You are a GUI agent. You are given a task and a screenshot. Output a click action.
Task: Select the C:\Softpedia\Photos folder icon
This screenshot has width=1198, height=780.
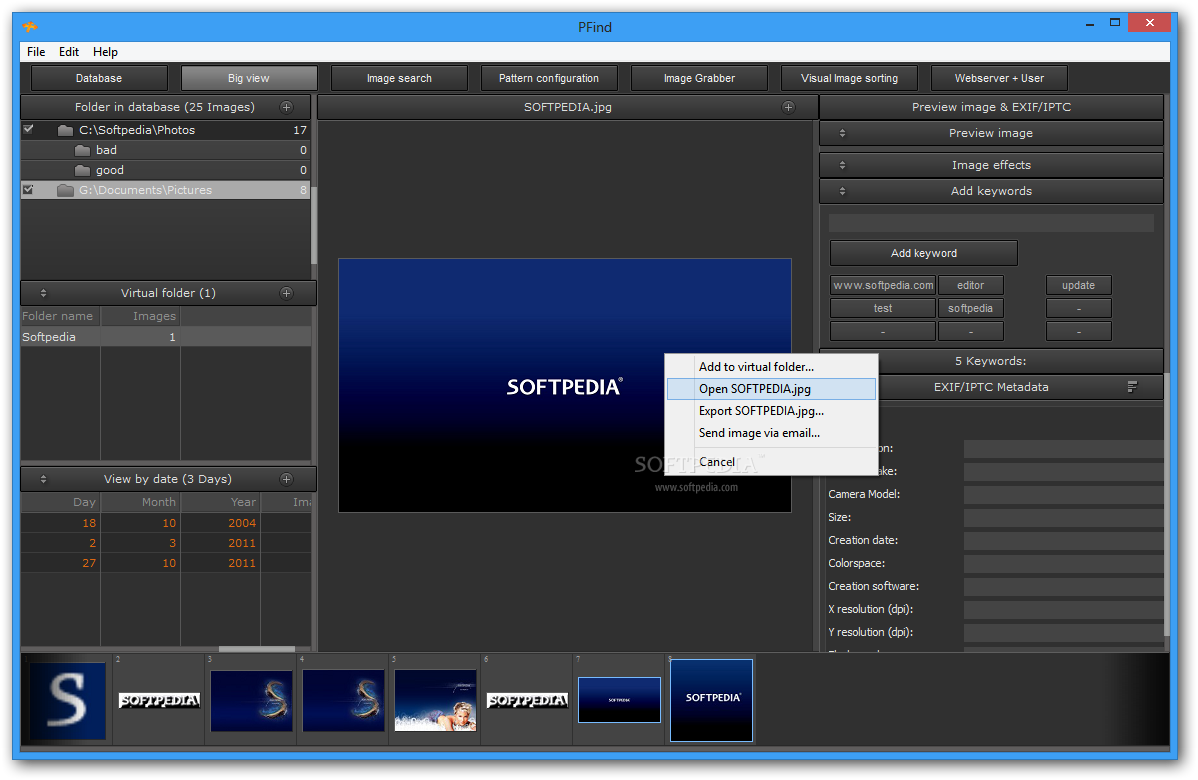(66, 130)
